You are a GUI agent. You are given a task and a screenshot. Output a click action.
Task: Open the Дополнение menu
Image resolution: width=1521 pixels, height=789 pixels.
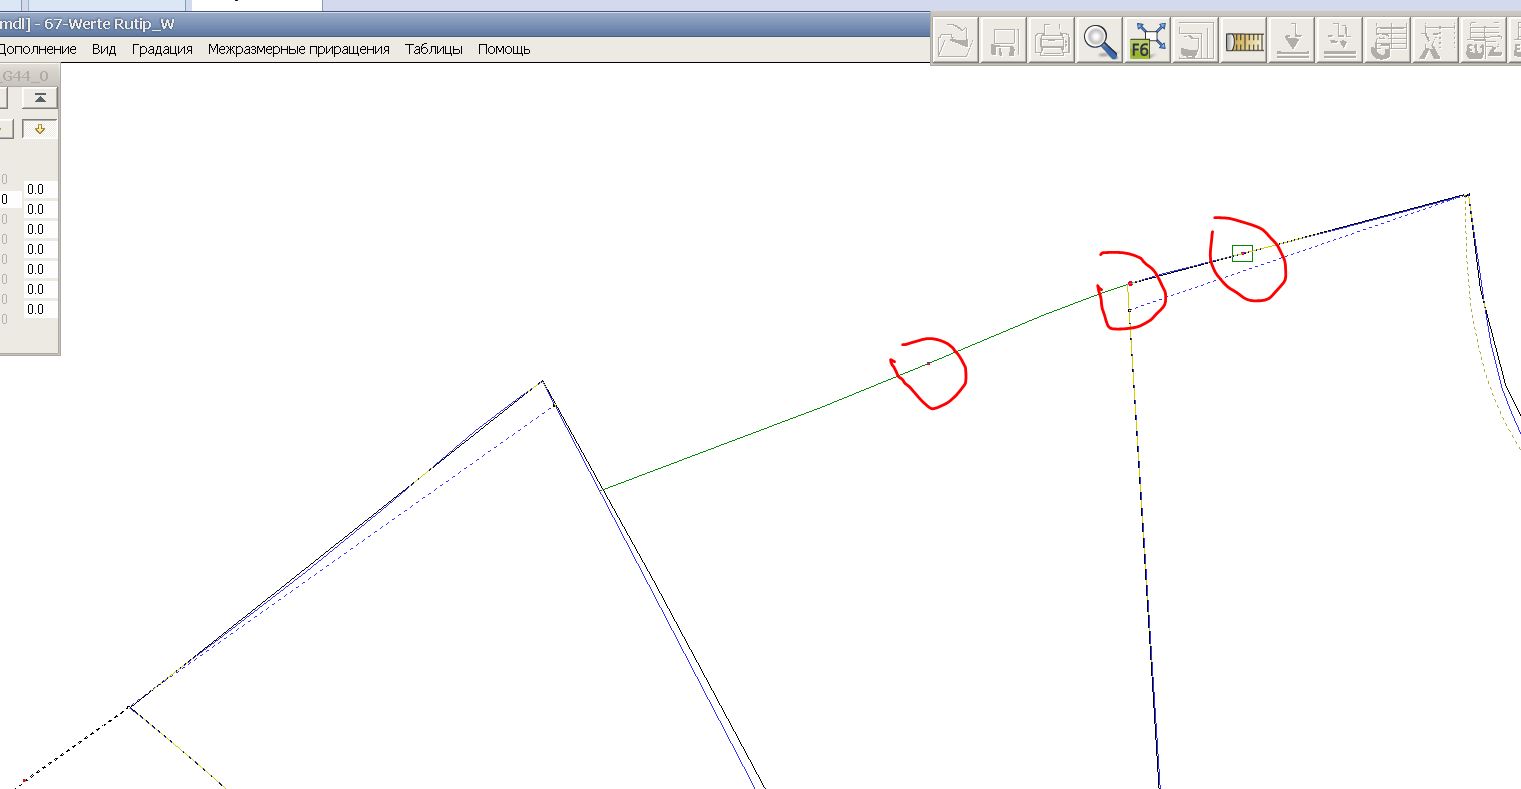tap(38, 49)
